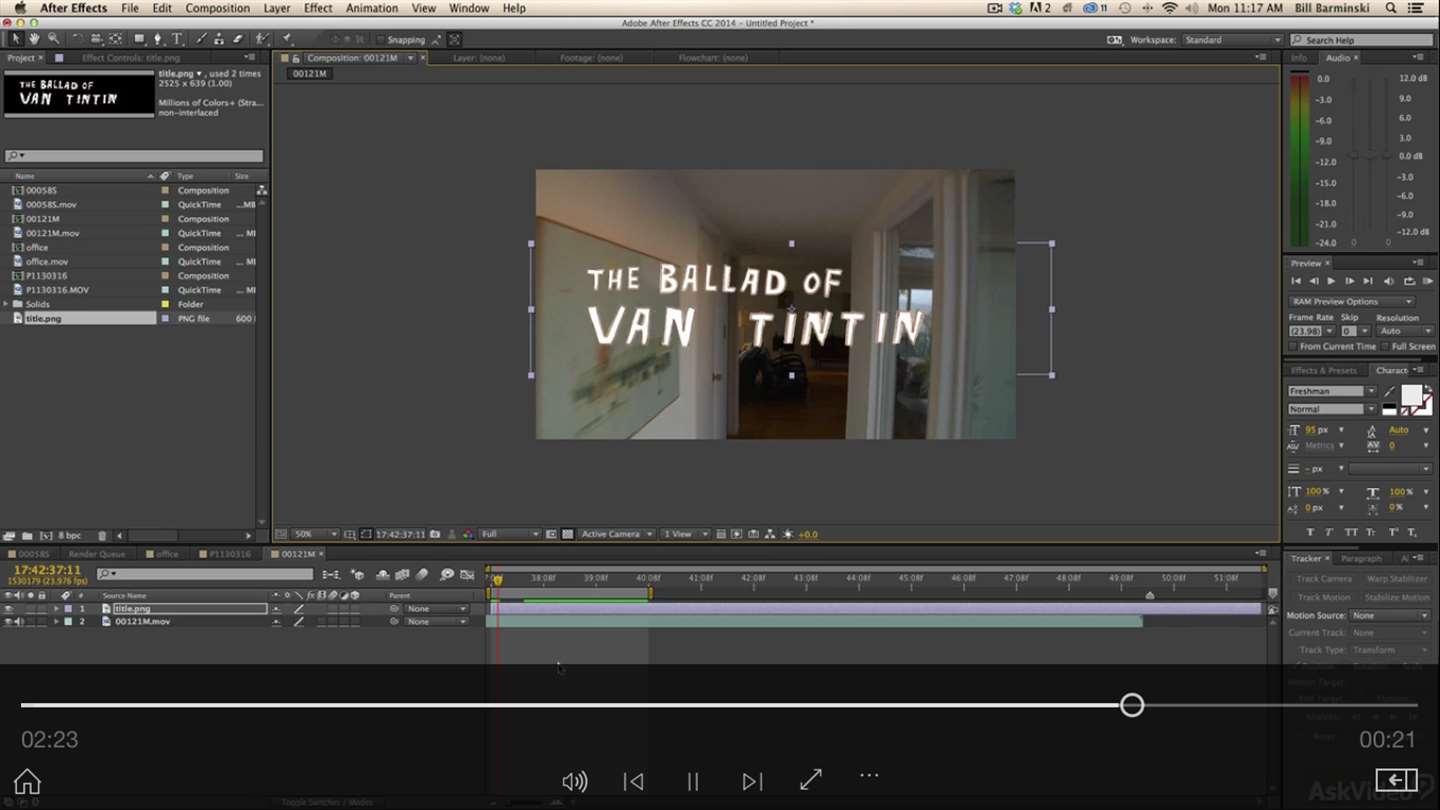Pause the video player
Screen dimensions: 1440x810
click(x=692, y=781)
